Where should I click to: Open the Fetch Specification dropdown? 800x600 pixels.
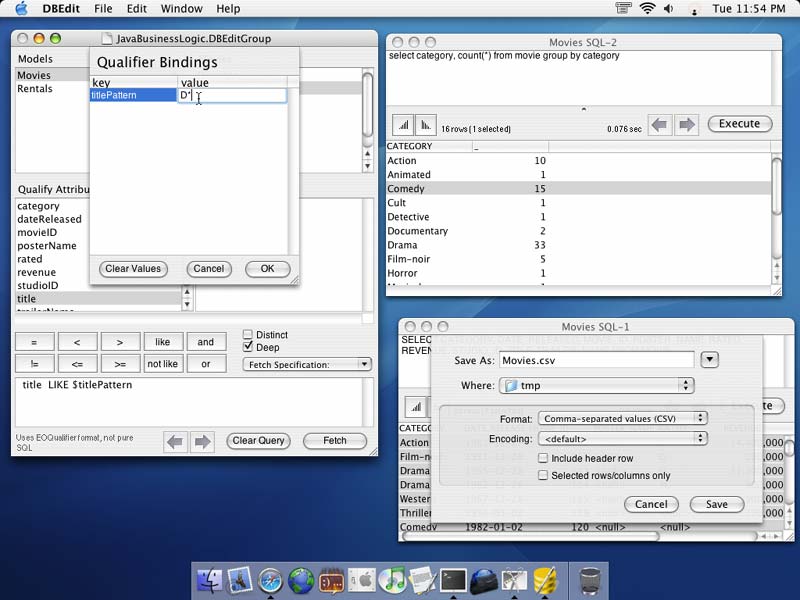[307, 365]
